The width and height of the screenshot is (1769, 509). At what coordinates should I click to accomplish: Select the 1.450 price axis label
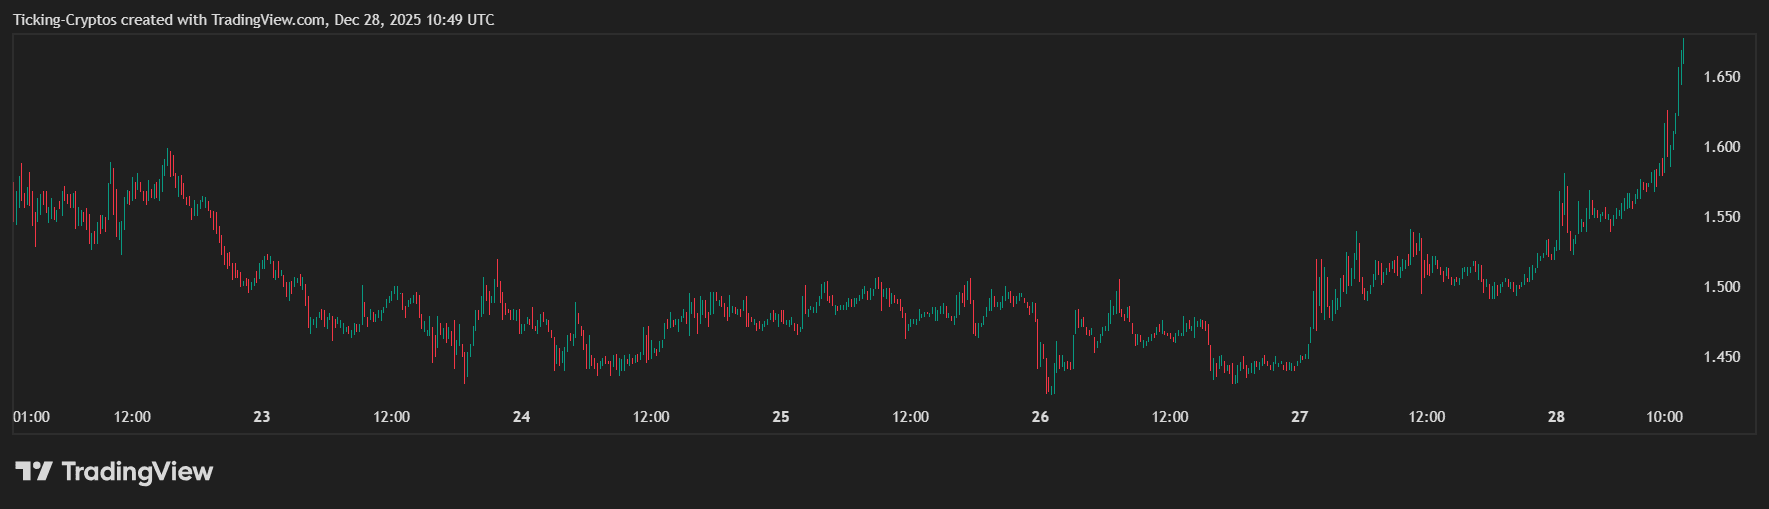click(1721, 357)
